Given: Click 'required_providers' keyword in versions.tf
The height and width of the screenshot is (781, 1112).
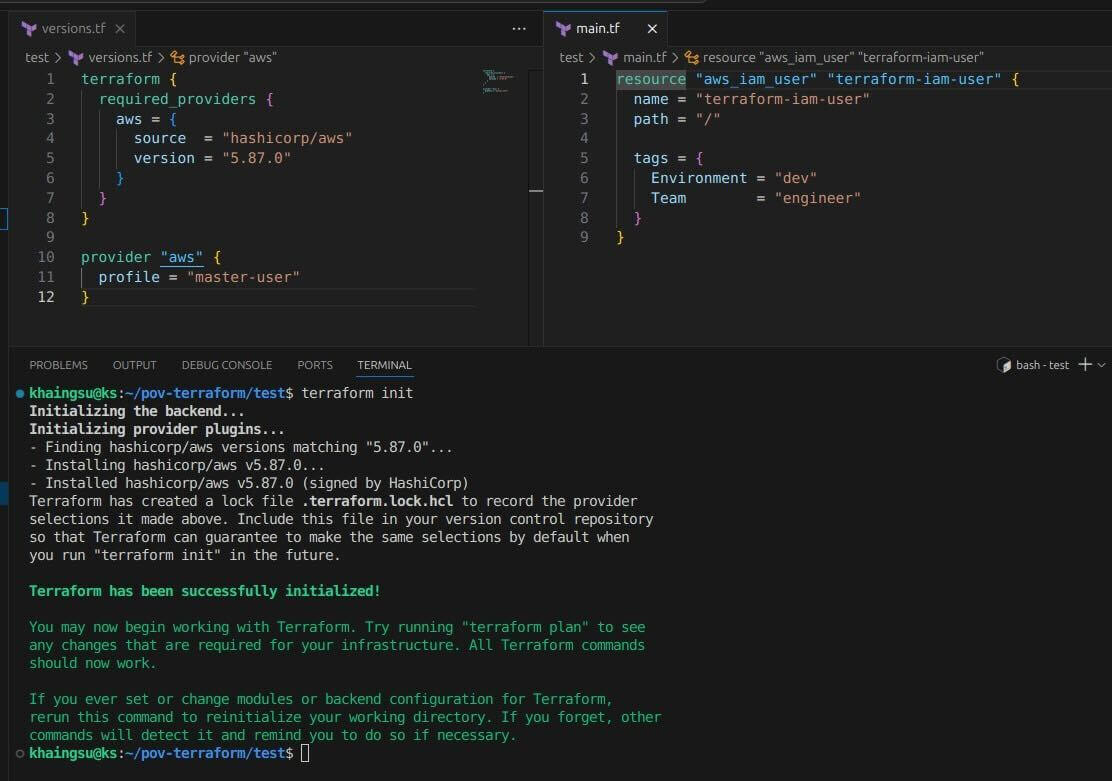Looking at the screenshot, I should (x=177, y=99).
